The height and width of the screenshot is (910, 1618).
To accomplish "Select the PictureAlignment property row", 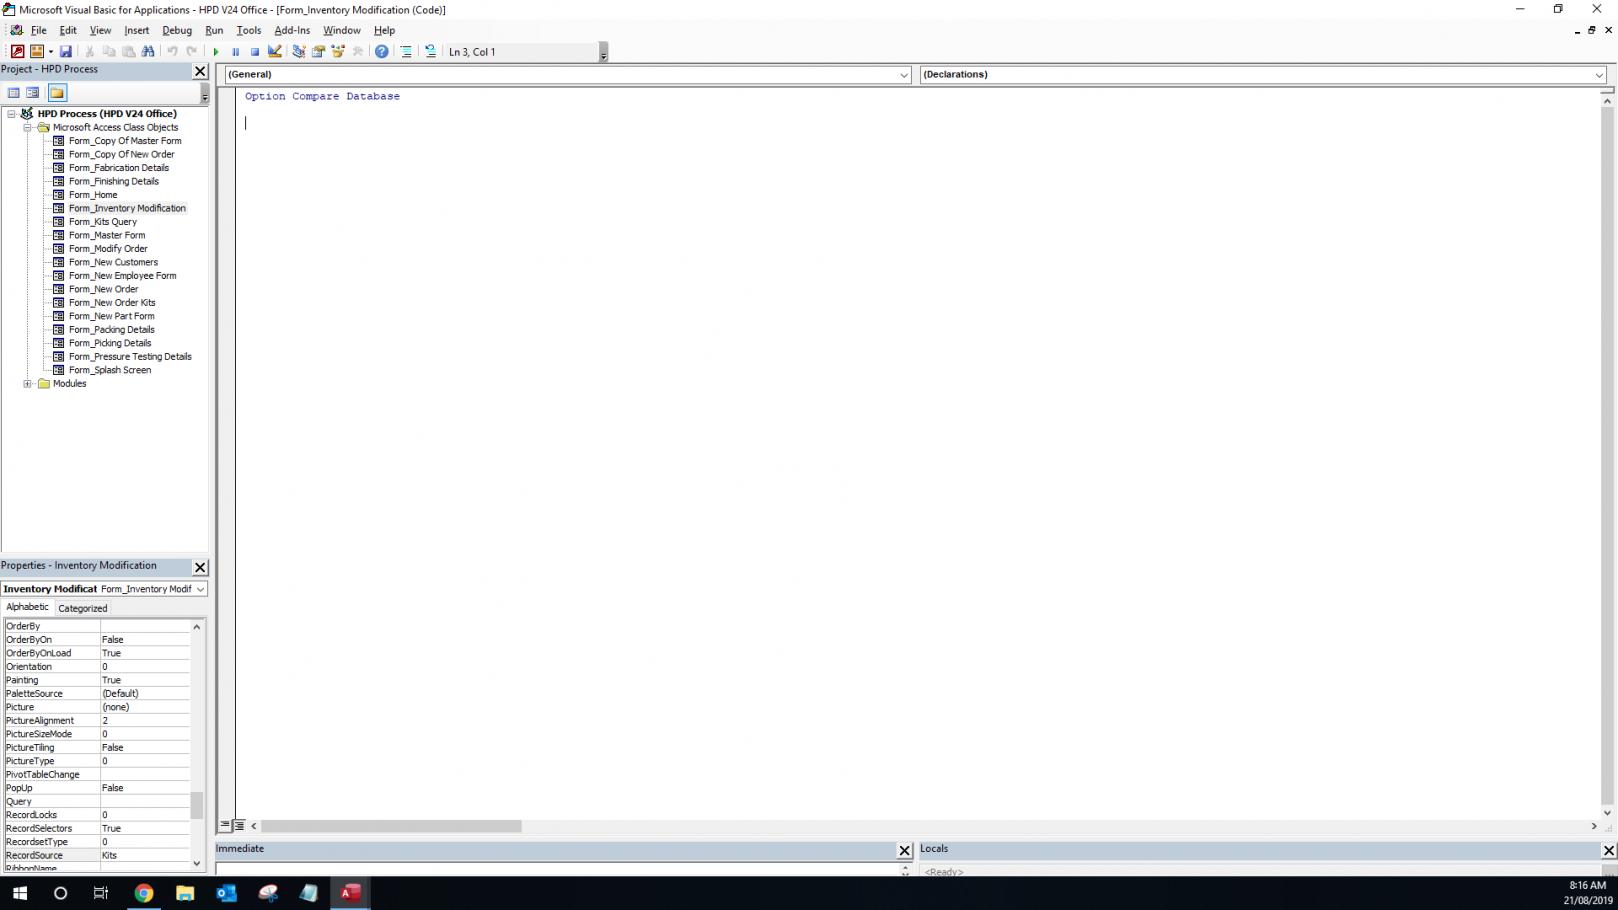I will click(97, 721).
